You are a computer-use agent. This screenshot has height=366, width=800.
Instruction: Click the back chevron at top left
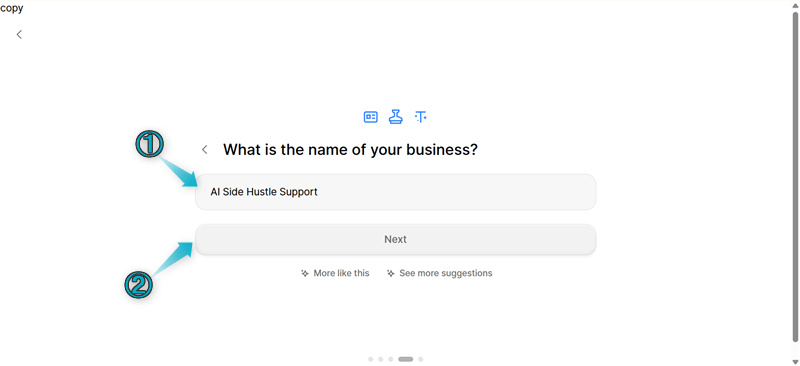19,34
